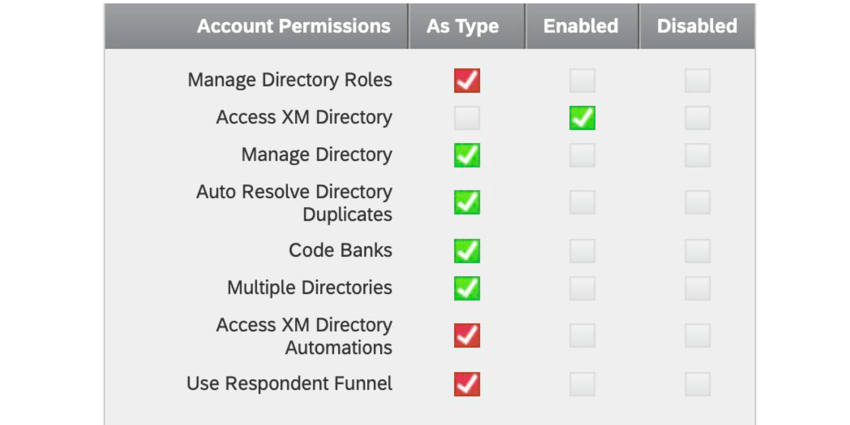Disable the Use Respondent Funnel permission

[697, 384]
